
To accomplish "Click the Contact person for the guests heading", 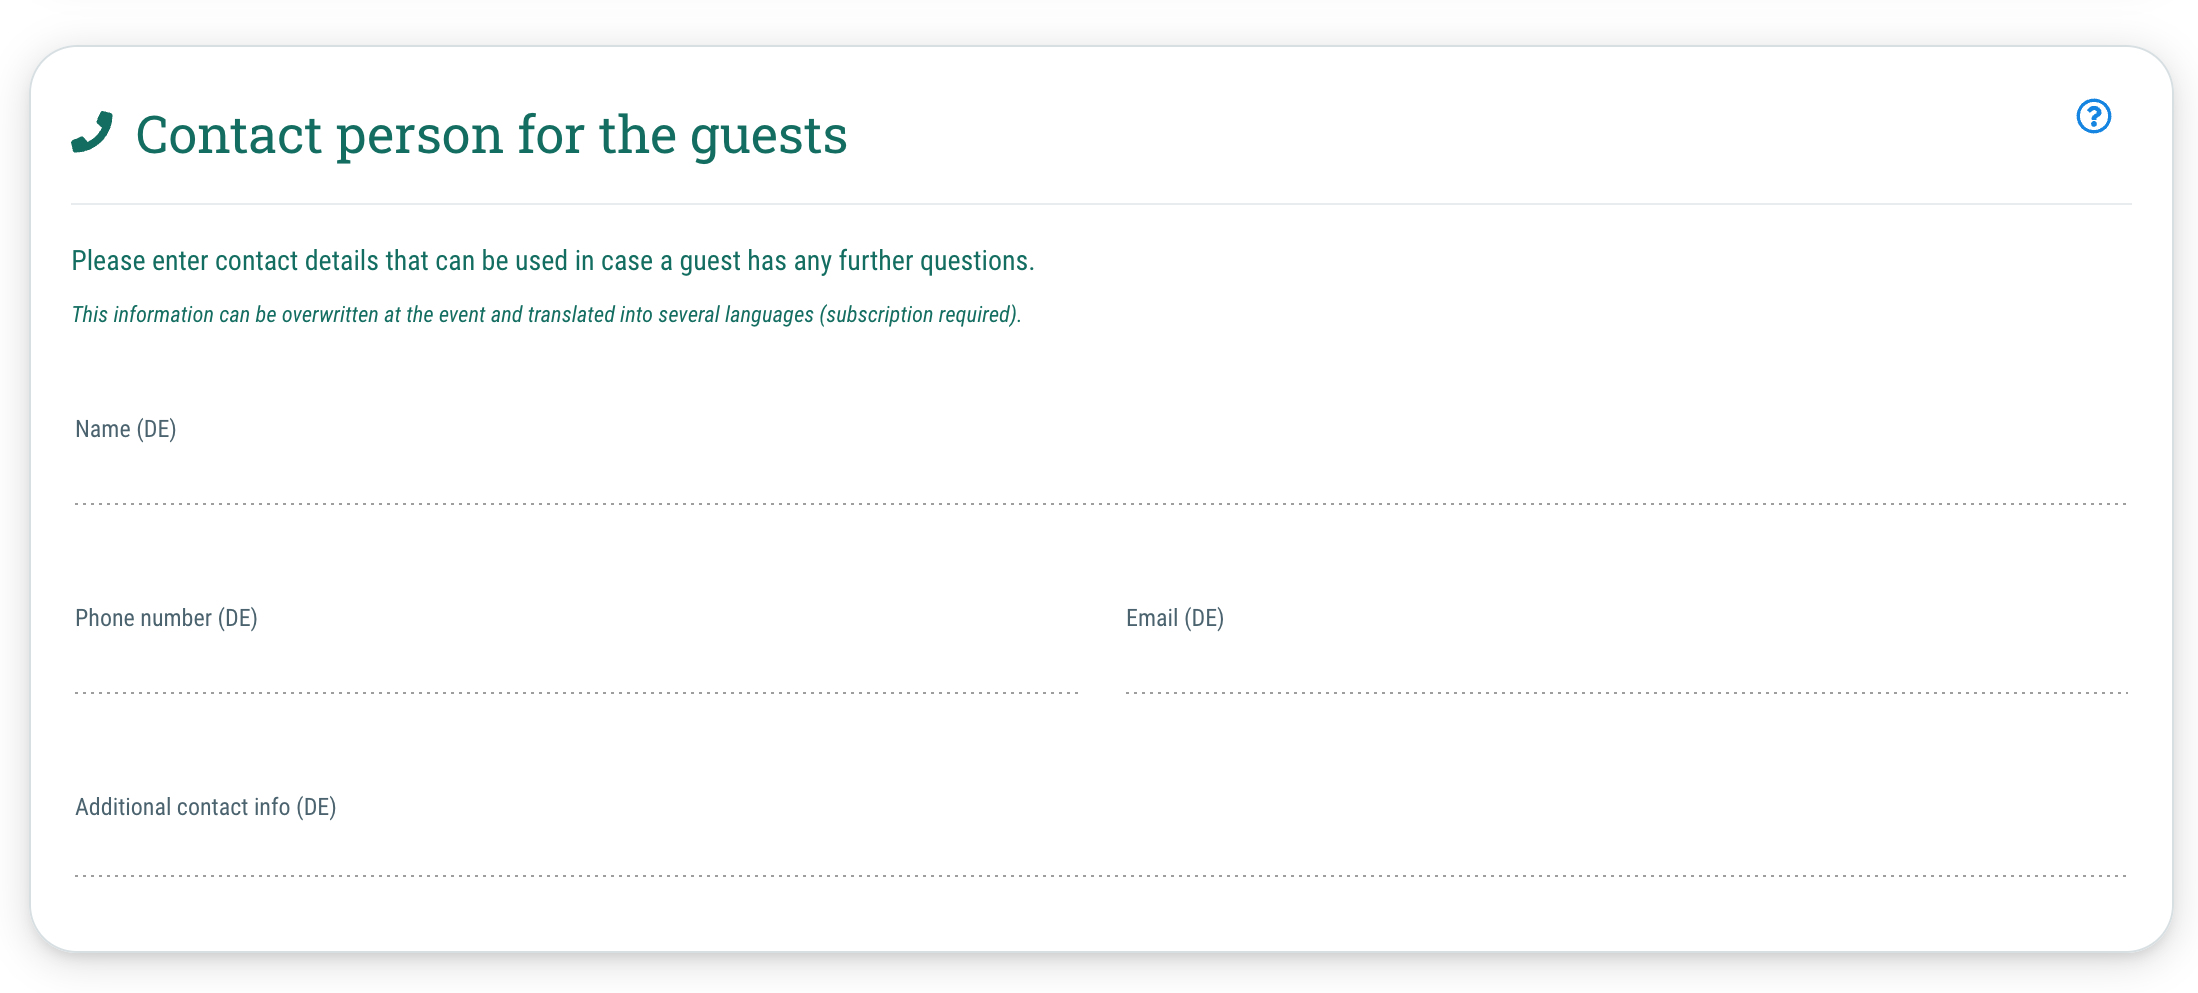I will pos(491,134).
